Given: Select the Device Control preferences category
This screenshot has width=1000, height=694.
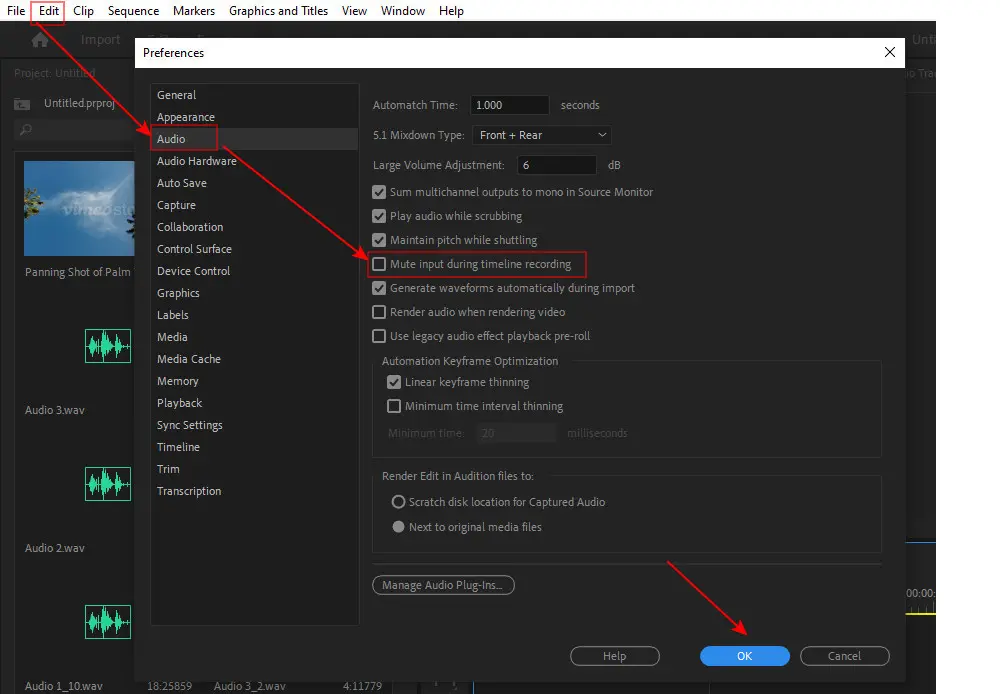Looking at the screenshot, I should point(254,271).
